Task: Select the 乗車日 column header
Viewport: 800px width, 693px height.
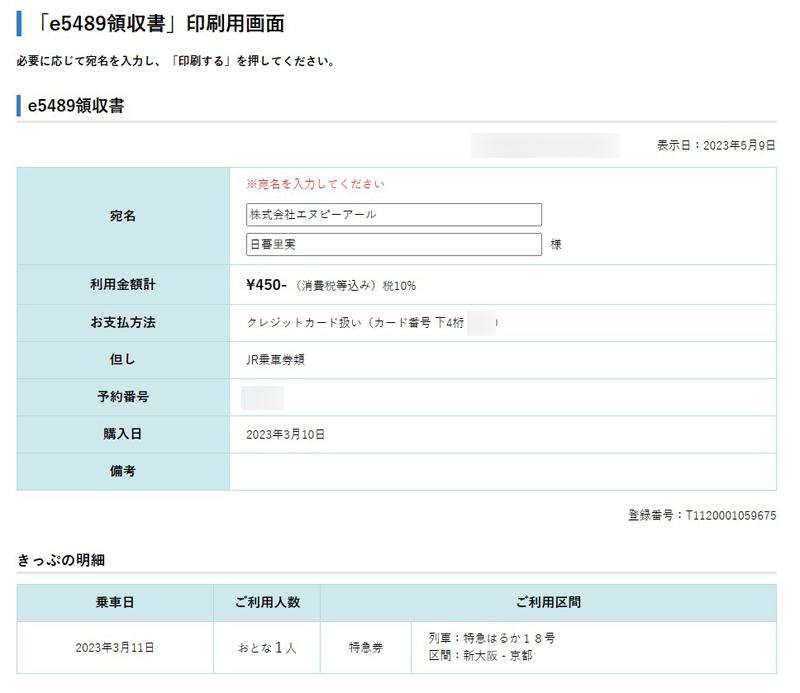Action: coord(115,603)
